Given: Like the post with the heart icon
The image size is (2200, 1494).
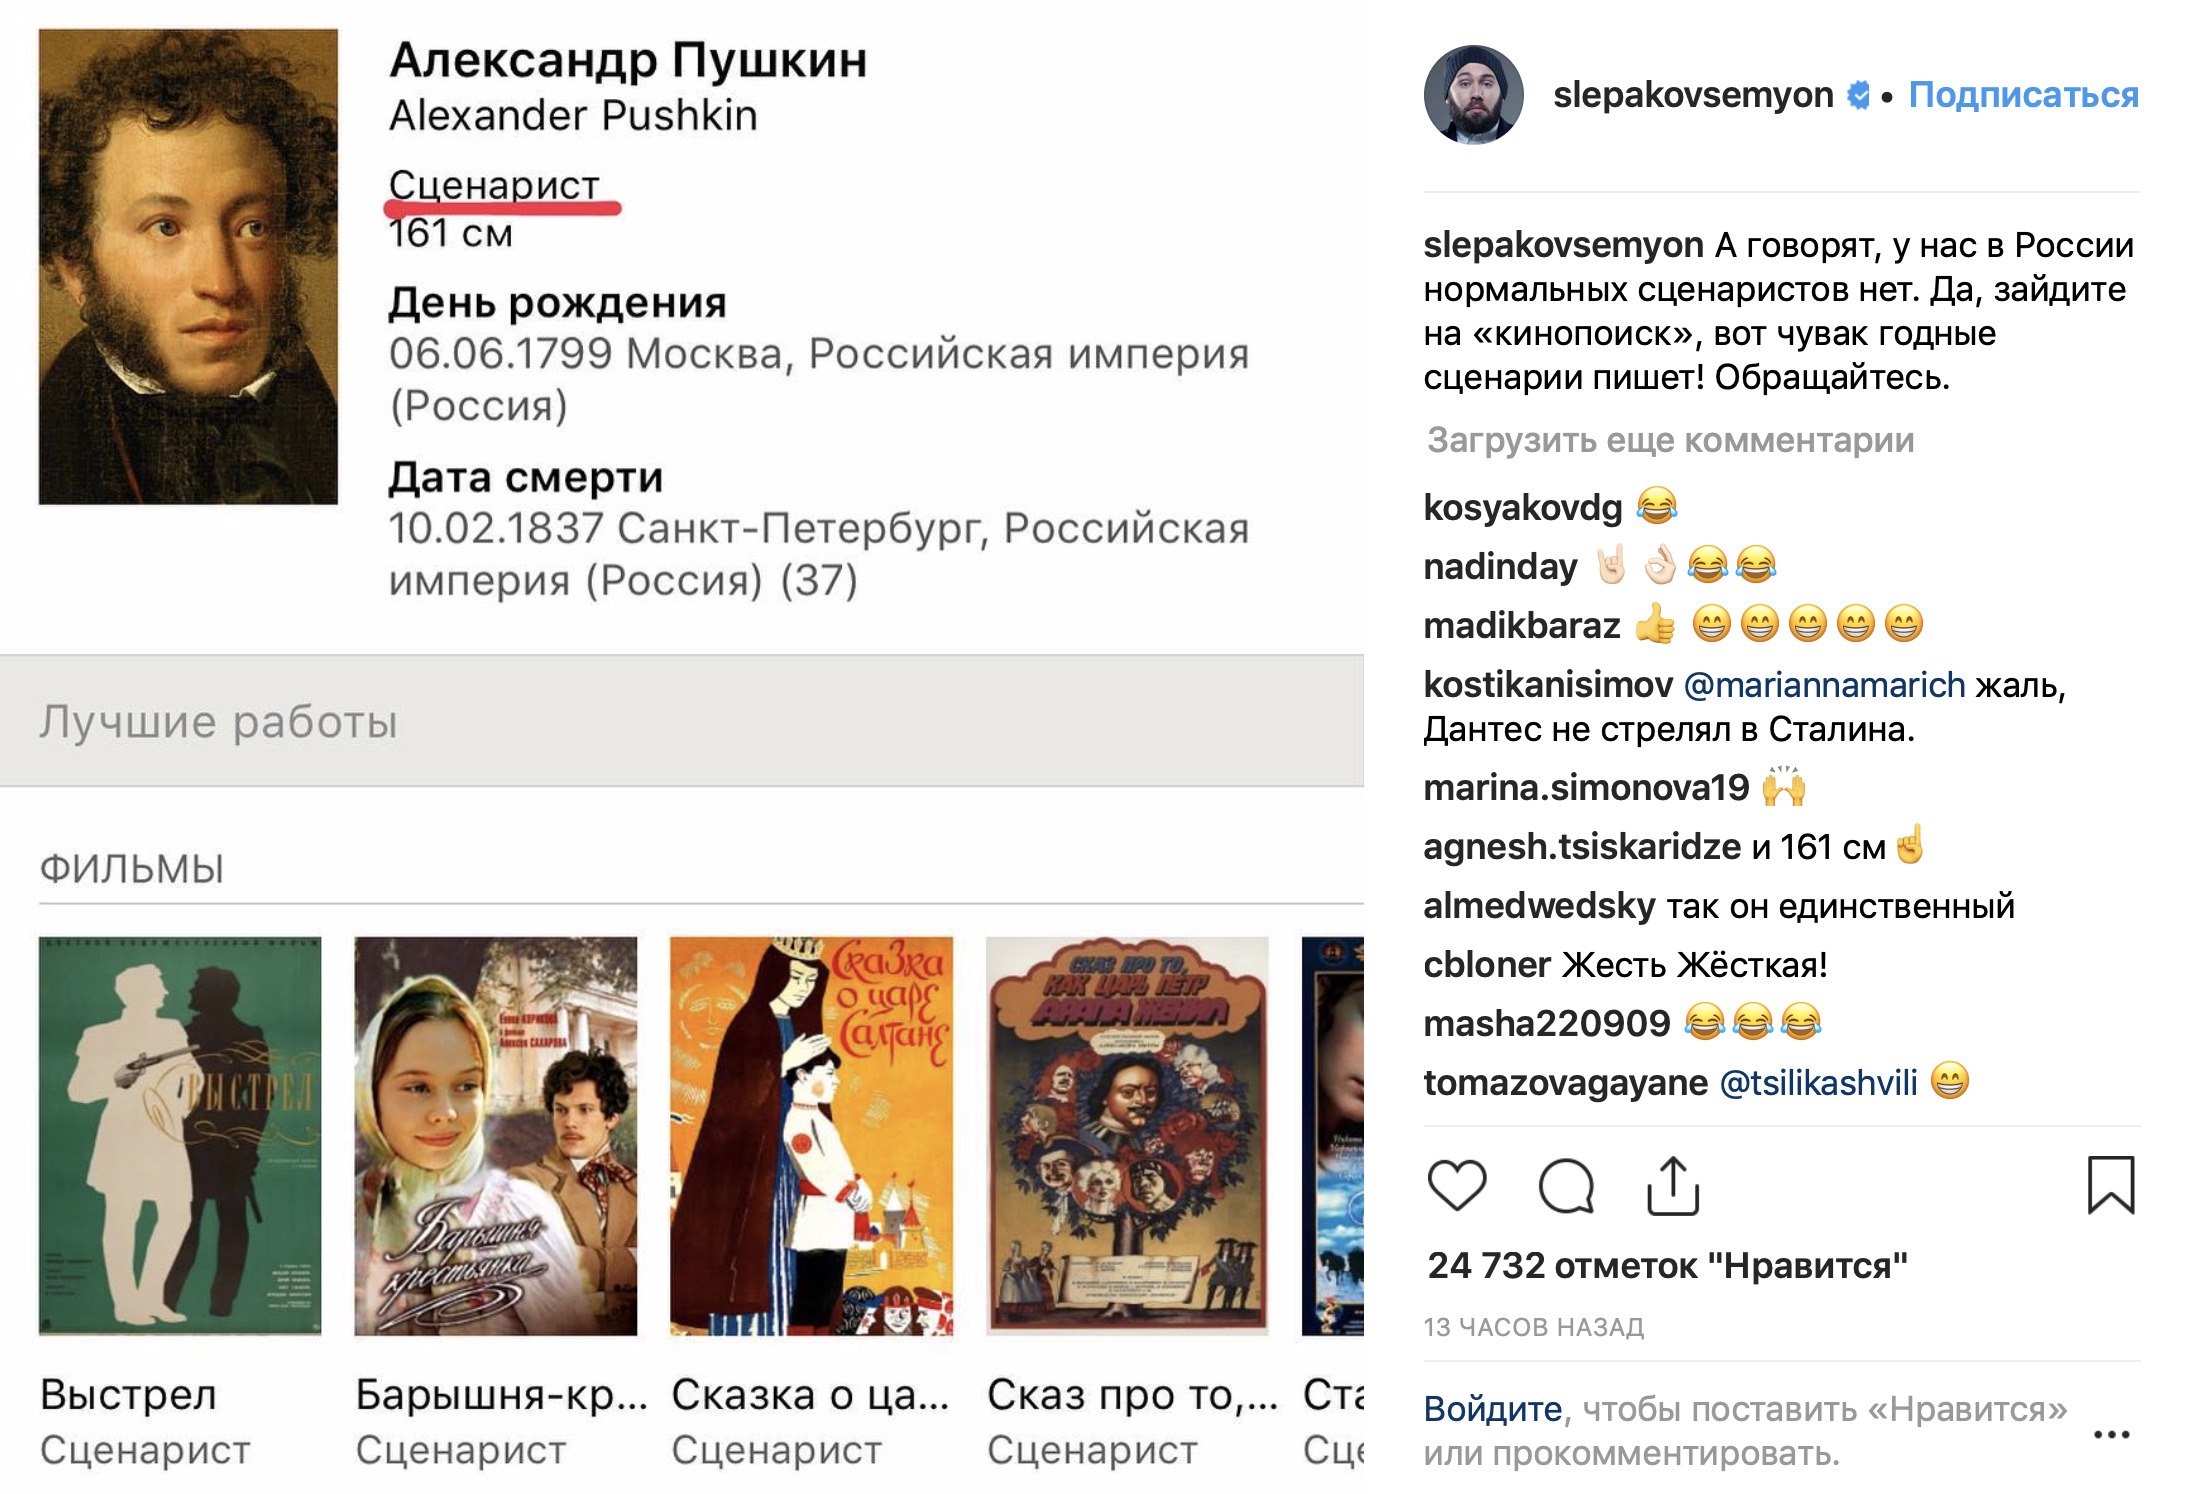Looking at the screenshot, I should 1457,1185.
